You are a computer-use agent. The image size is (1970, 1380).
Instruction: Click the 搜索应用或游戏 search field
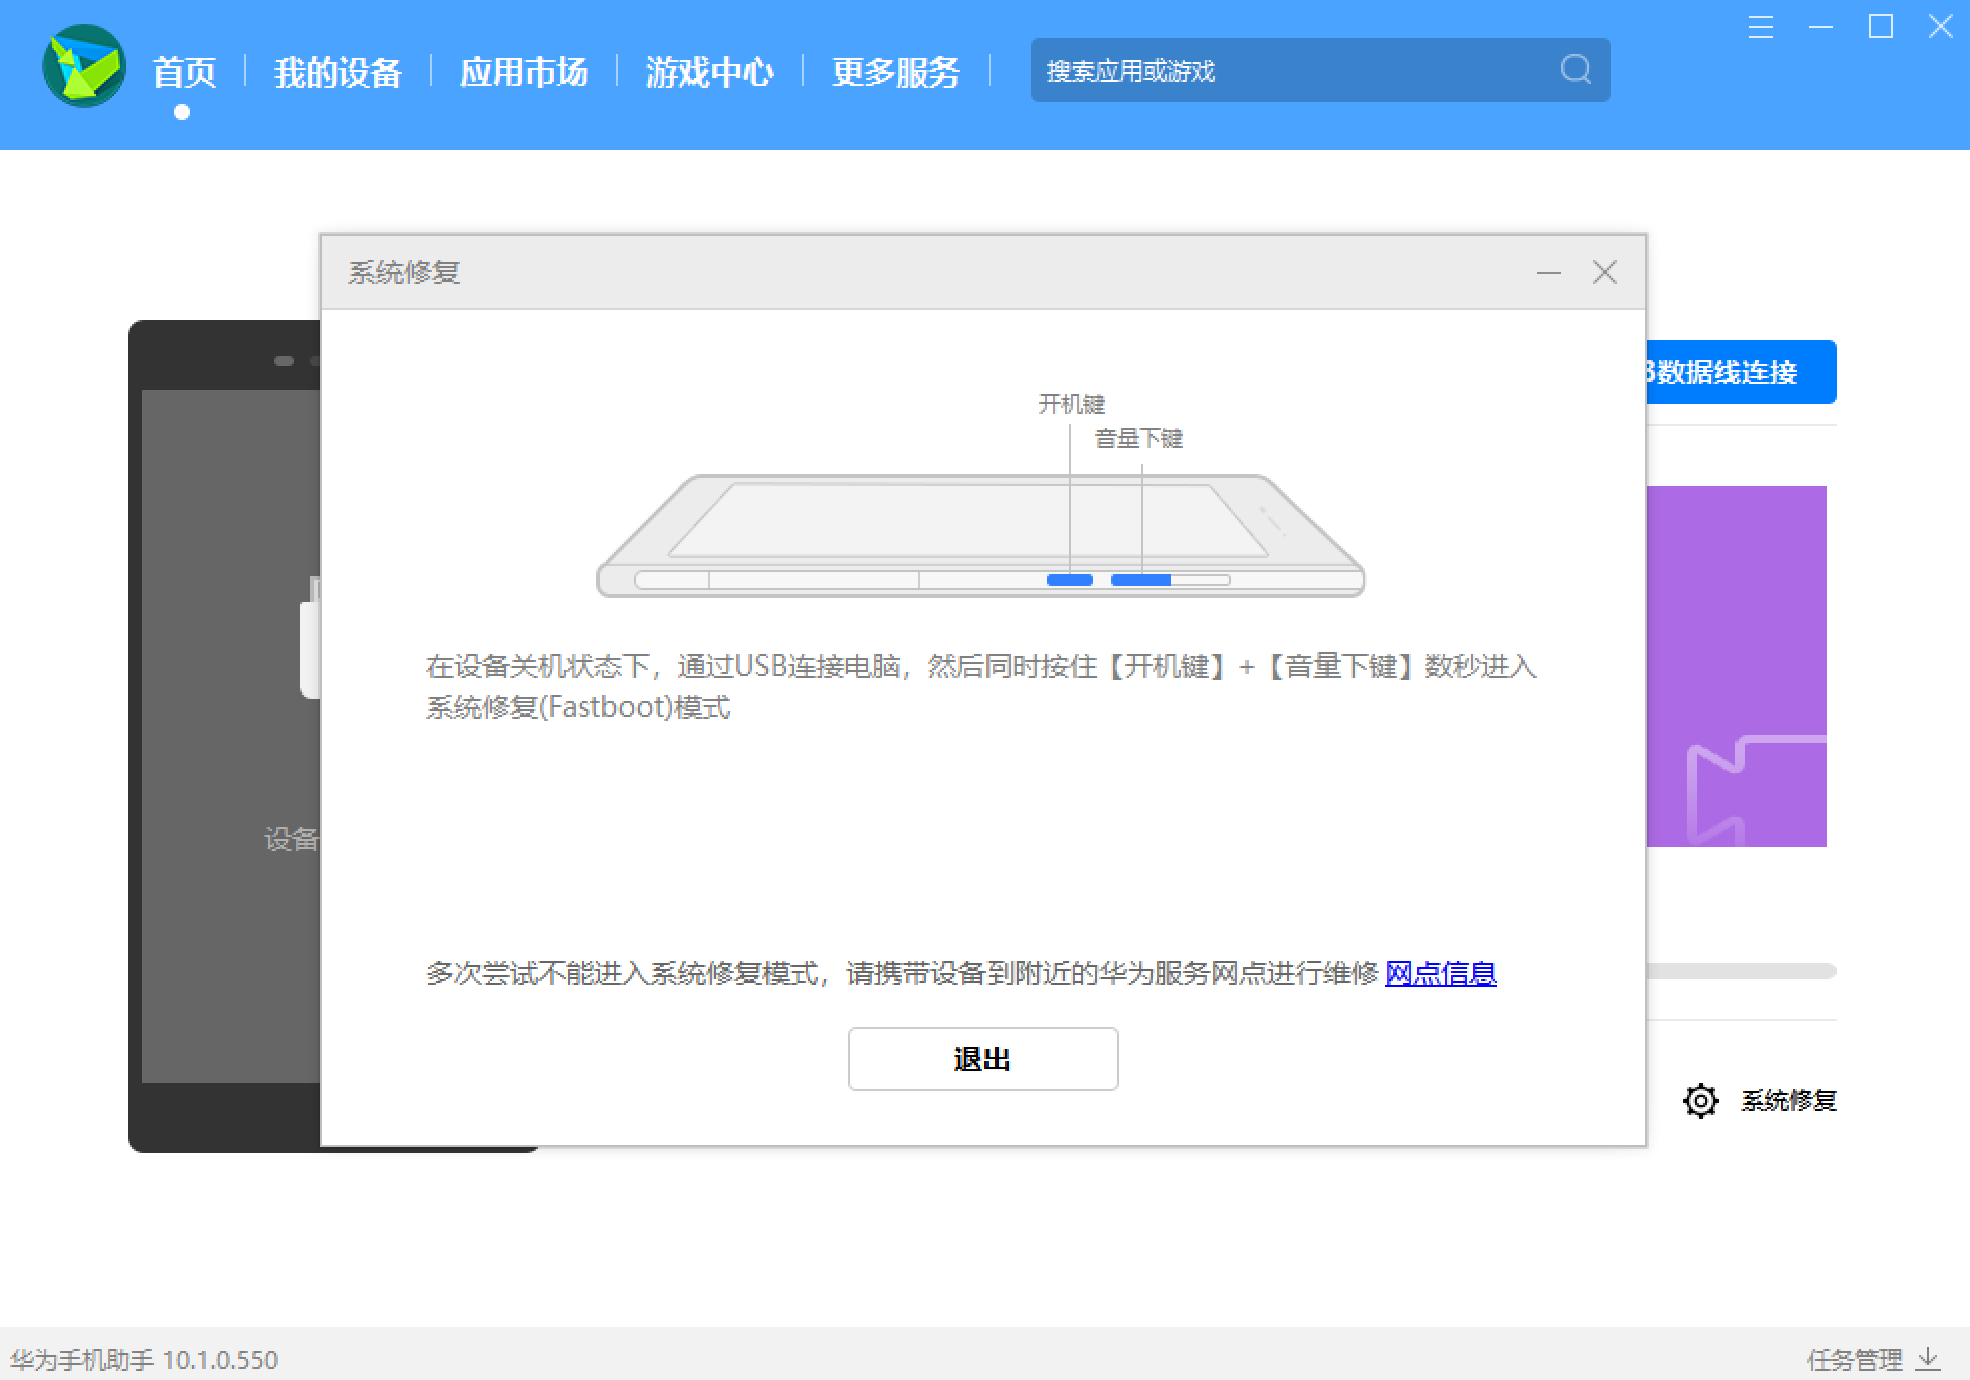(1300, 70)
